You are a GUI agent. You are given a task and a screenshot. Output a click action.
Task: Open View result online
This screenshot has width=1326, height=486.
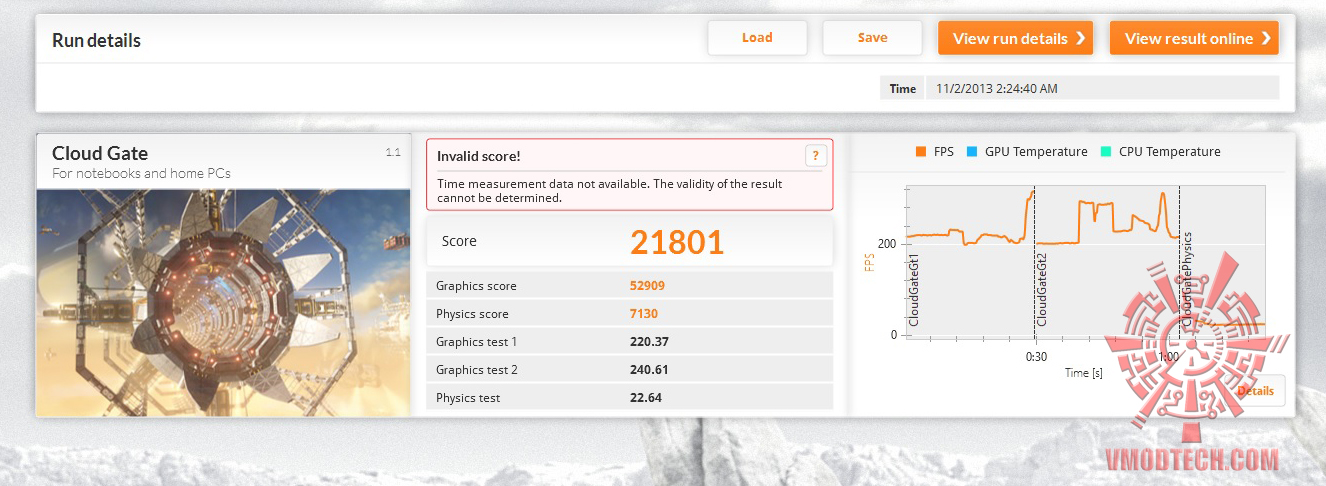tap(1194, 38)
